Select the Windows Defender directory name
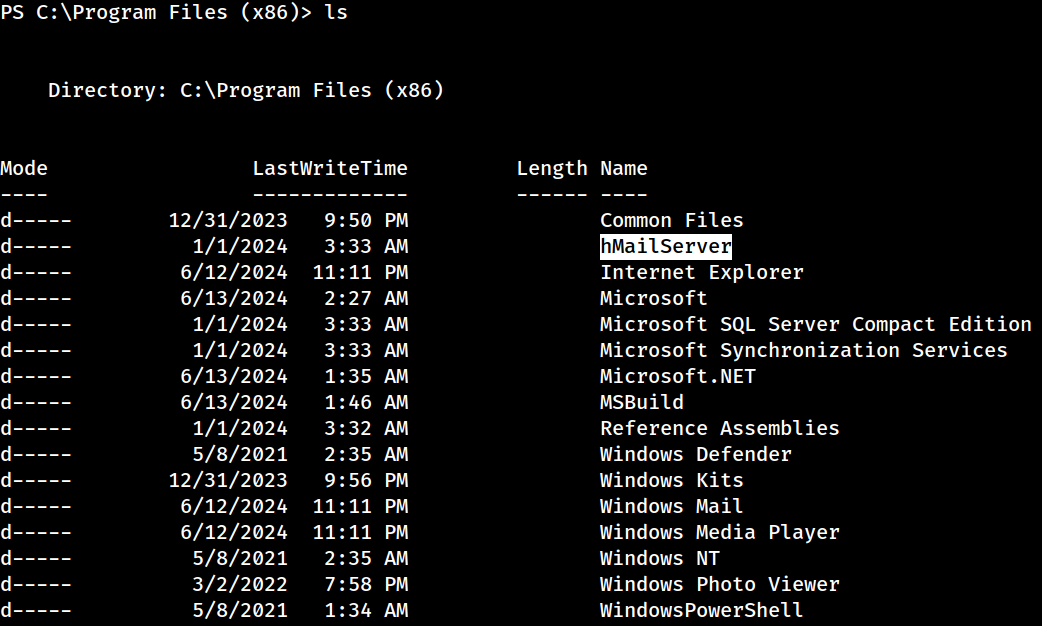This screenshot has height=626, width=1042. (696, 454)
